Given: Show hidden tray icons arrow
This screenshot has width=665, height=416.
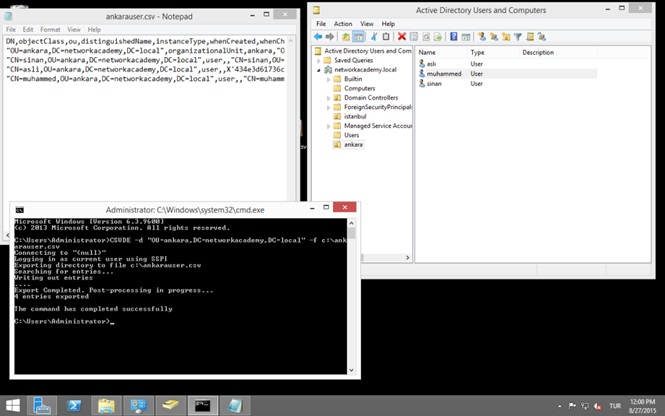Looking at the screenshot, I should tap(560, 406).
